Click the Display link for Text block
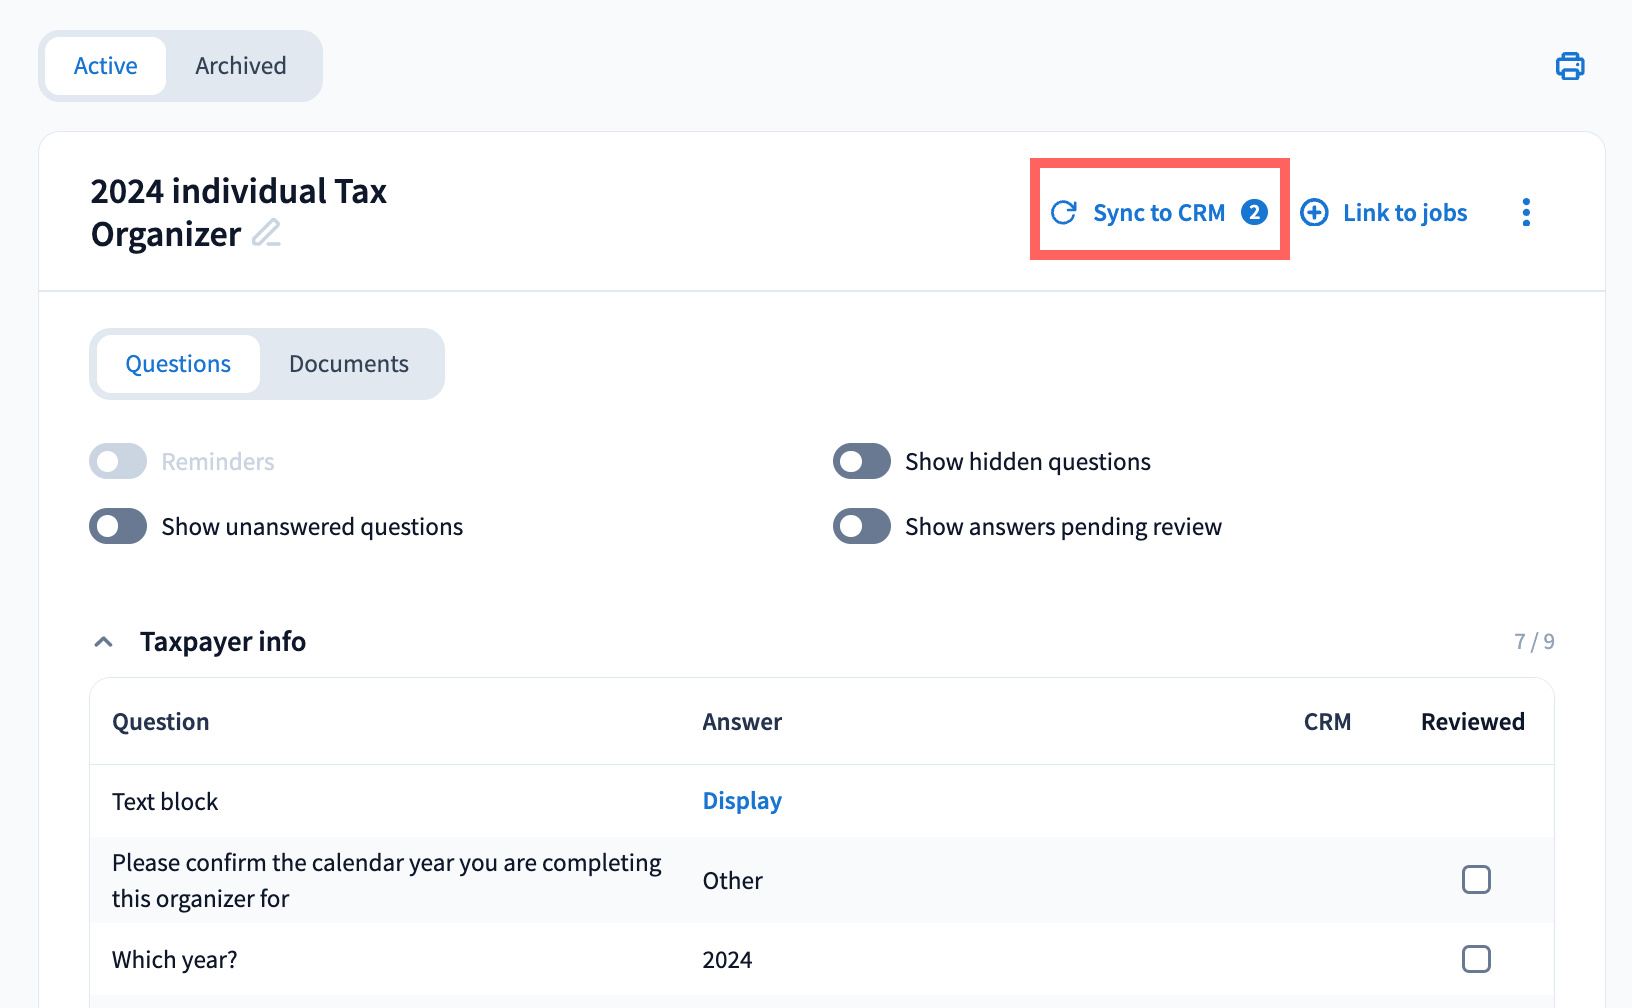 coord(742,801)
